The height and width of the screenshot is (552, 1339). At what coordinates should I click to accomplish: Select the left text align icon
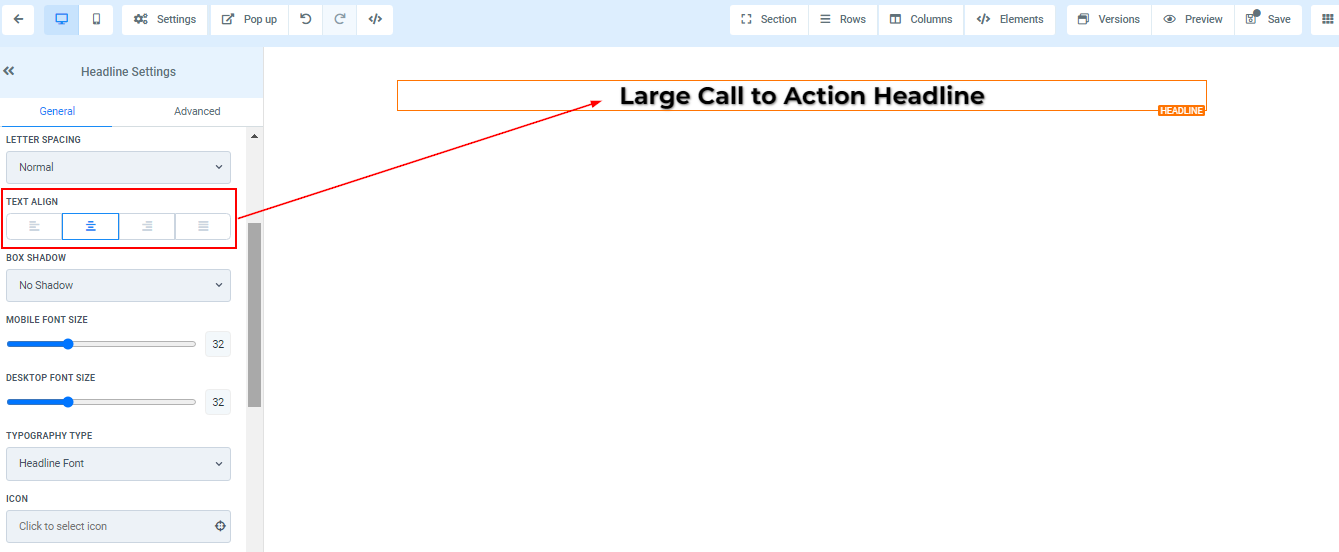[x=34, y=227]
